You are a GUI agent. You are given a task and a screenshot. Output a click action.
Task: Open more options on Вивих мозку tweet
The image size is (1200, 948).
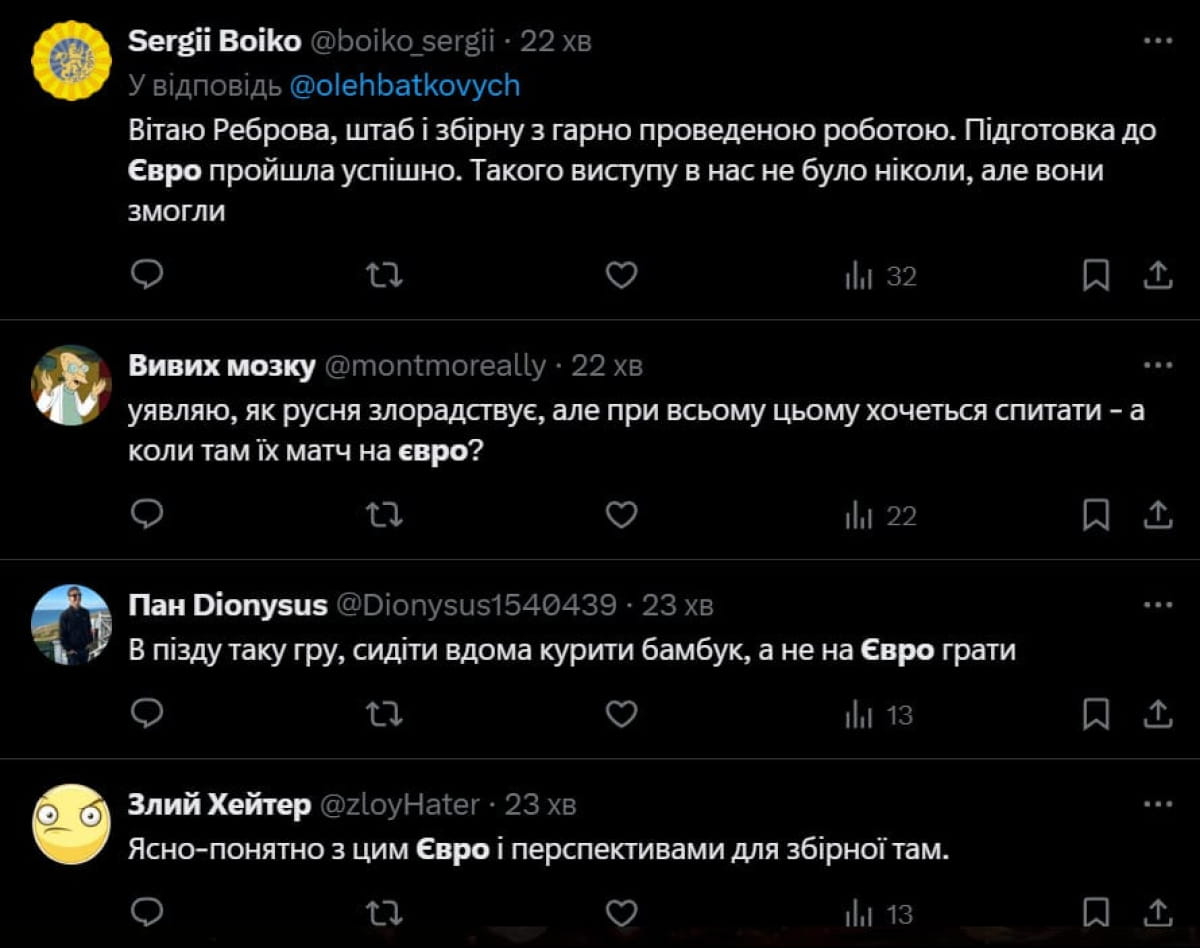coord(1157,366)
